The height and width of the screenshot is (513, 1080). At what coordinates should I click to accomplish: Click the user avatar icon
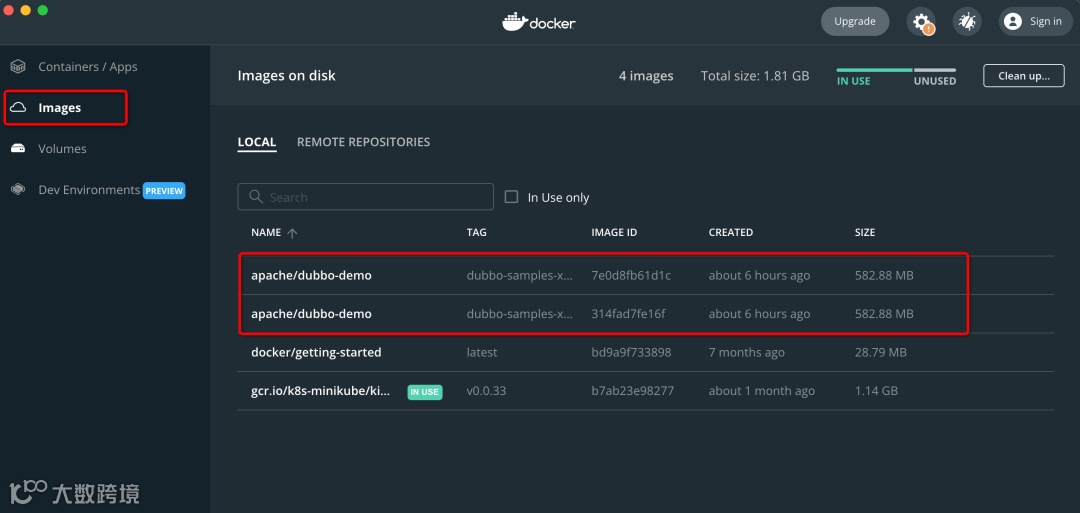click(x=1012, y=21)
